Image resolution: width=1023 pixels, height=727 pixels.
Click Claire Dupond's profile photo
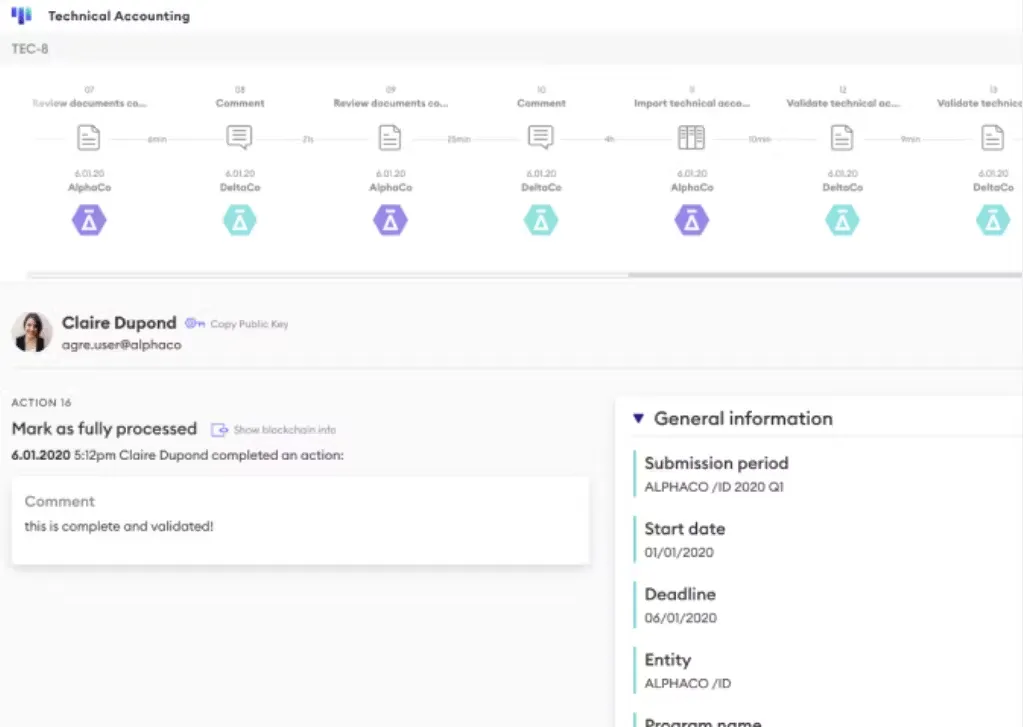[x=32, y=332]
